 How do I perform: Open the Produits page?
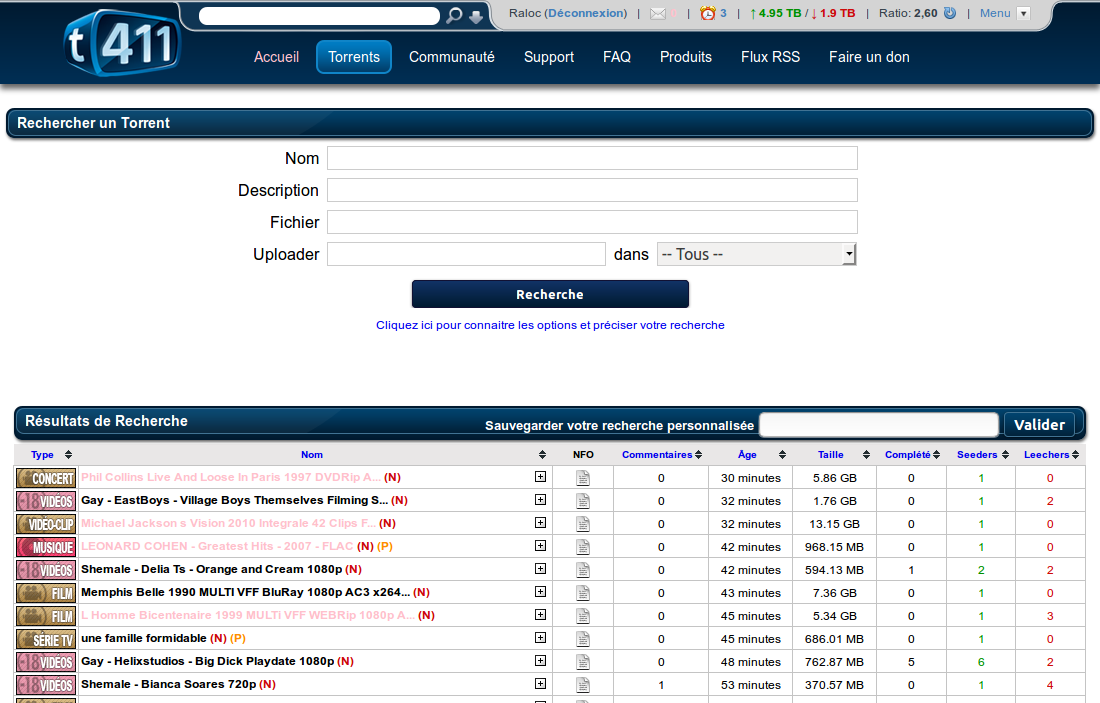685,57
